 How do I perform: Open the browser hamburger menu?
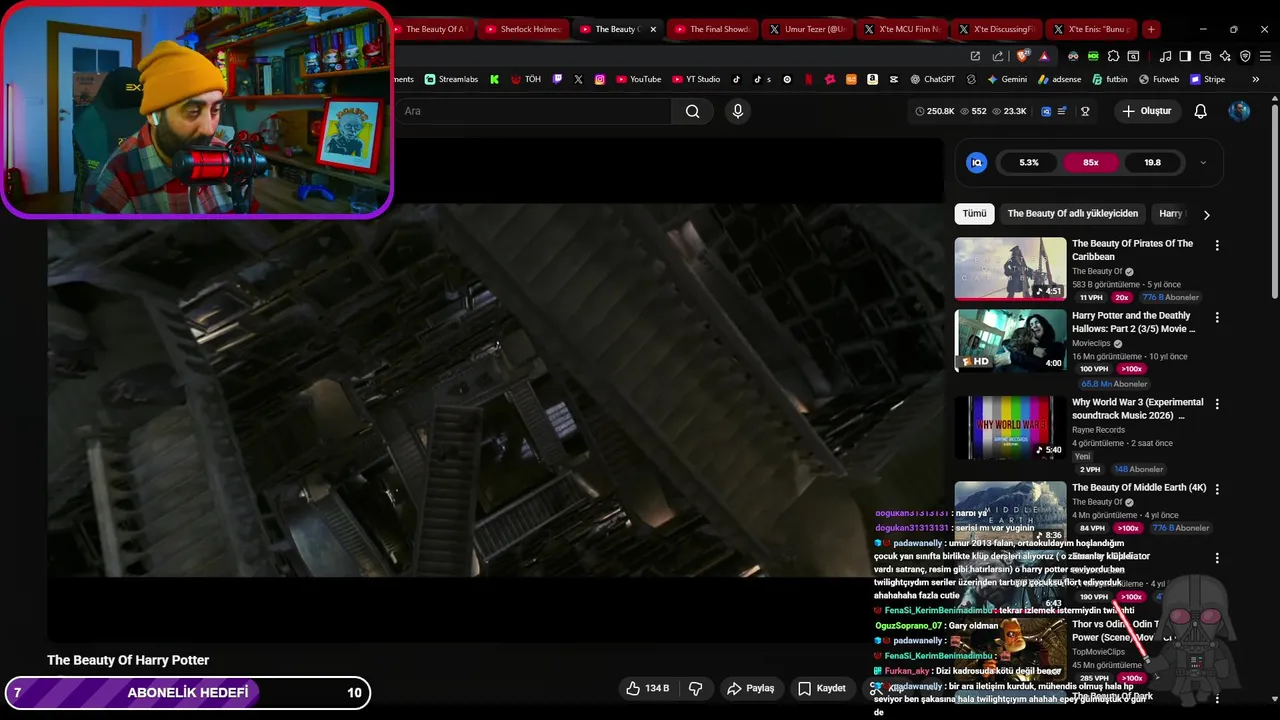click(x=1265, y=56)
